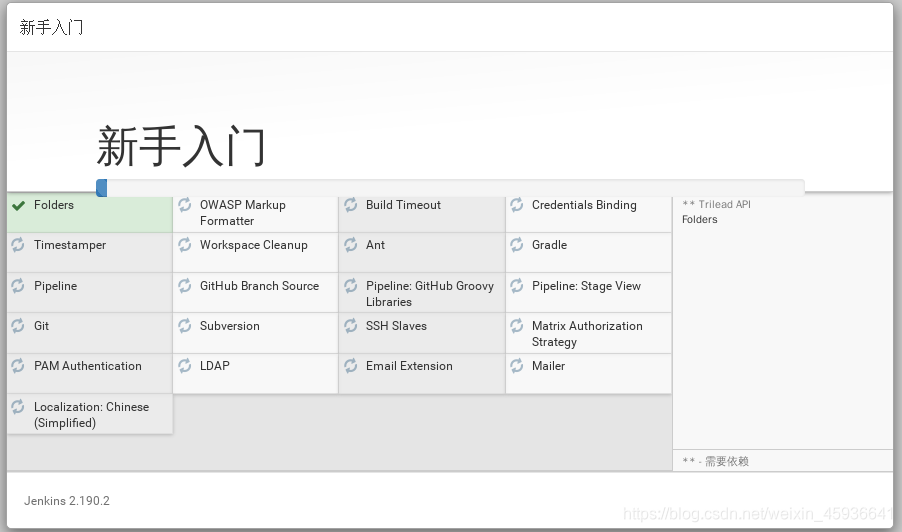This screenshot has height=532, width=902.
Task: Click the sync icon beside Pipeline: Stage View
Action: [517, 286]
